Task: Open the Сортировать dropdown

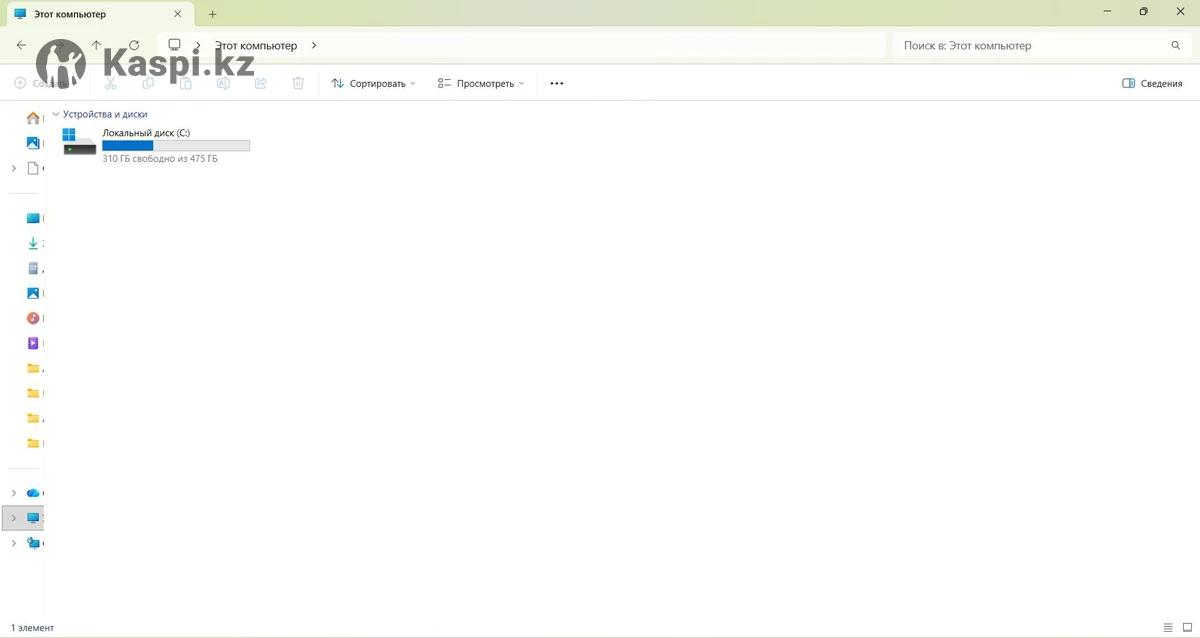Action: coord(373,84)
